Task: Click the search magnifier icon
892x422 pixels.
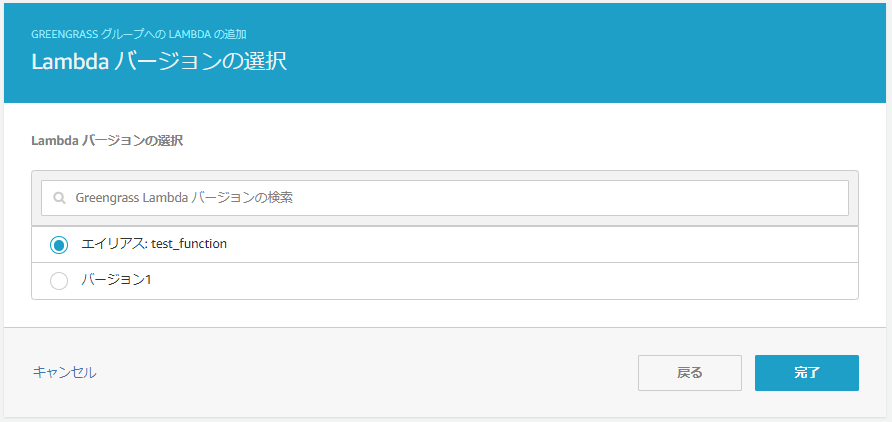Action: [x=59, y=198]
